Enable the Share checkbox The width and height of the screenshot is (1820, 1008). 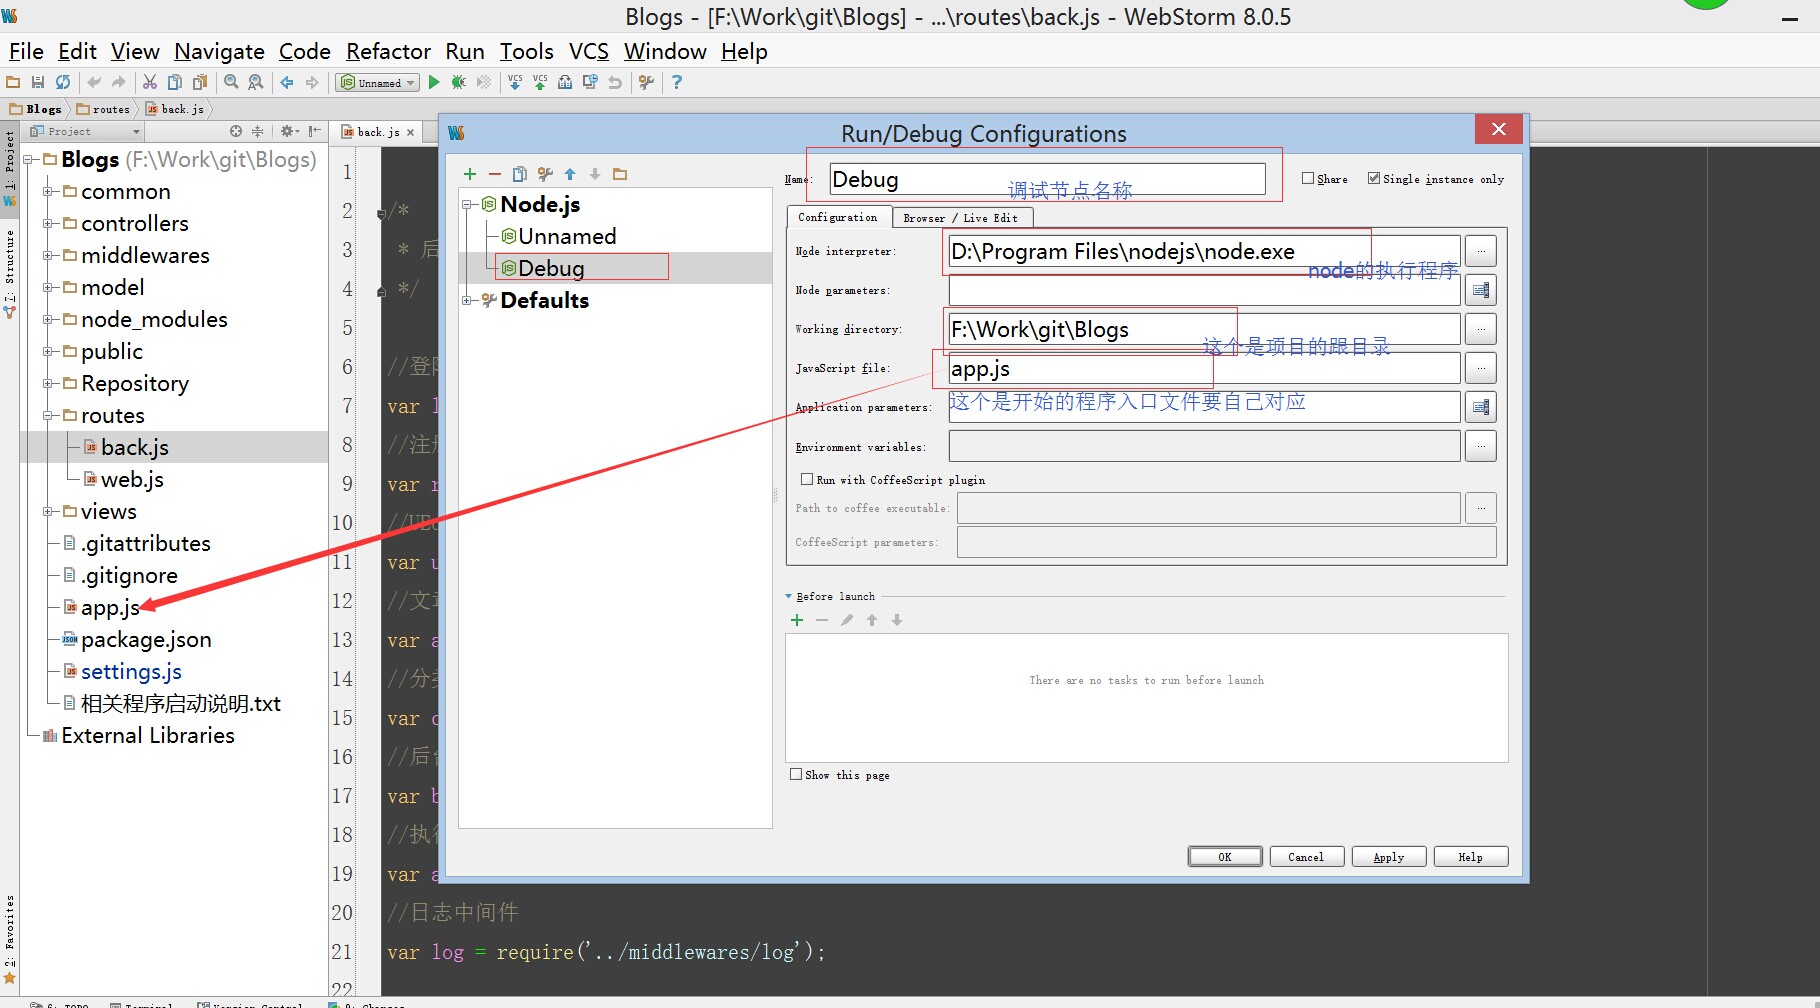click(x=1308, y=179)
